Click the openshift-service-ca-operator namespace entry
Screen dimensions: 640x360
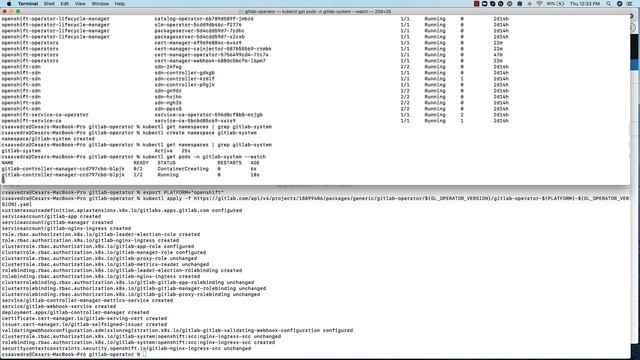pyautogui.click(x=45, y=115)
